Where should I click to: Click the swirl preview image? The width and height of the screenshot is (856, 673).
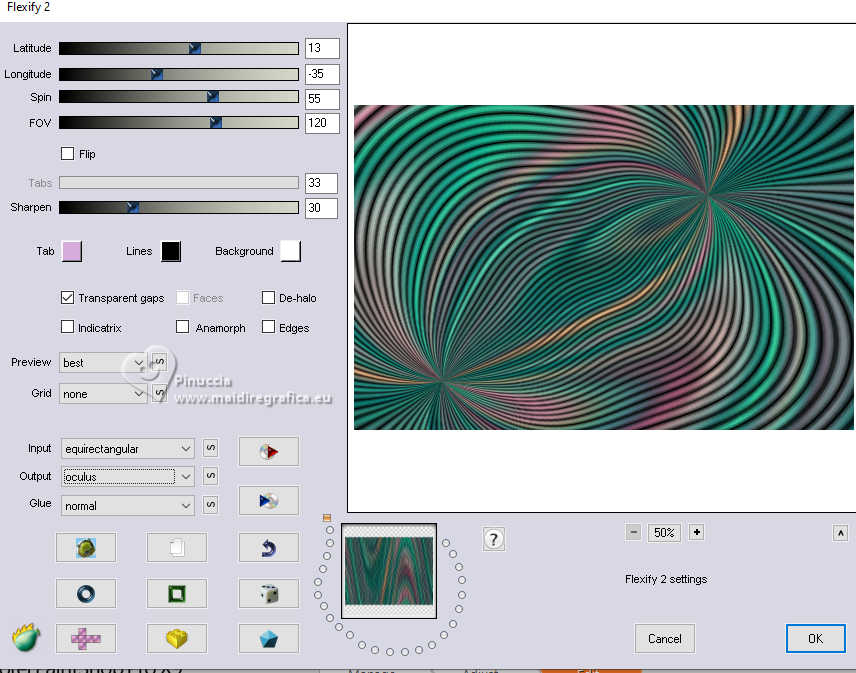click(x=604, y=267)
